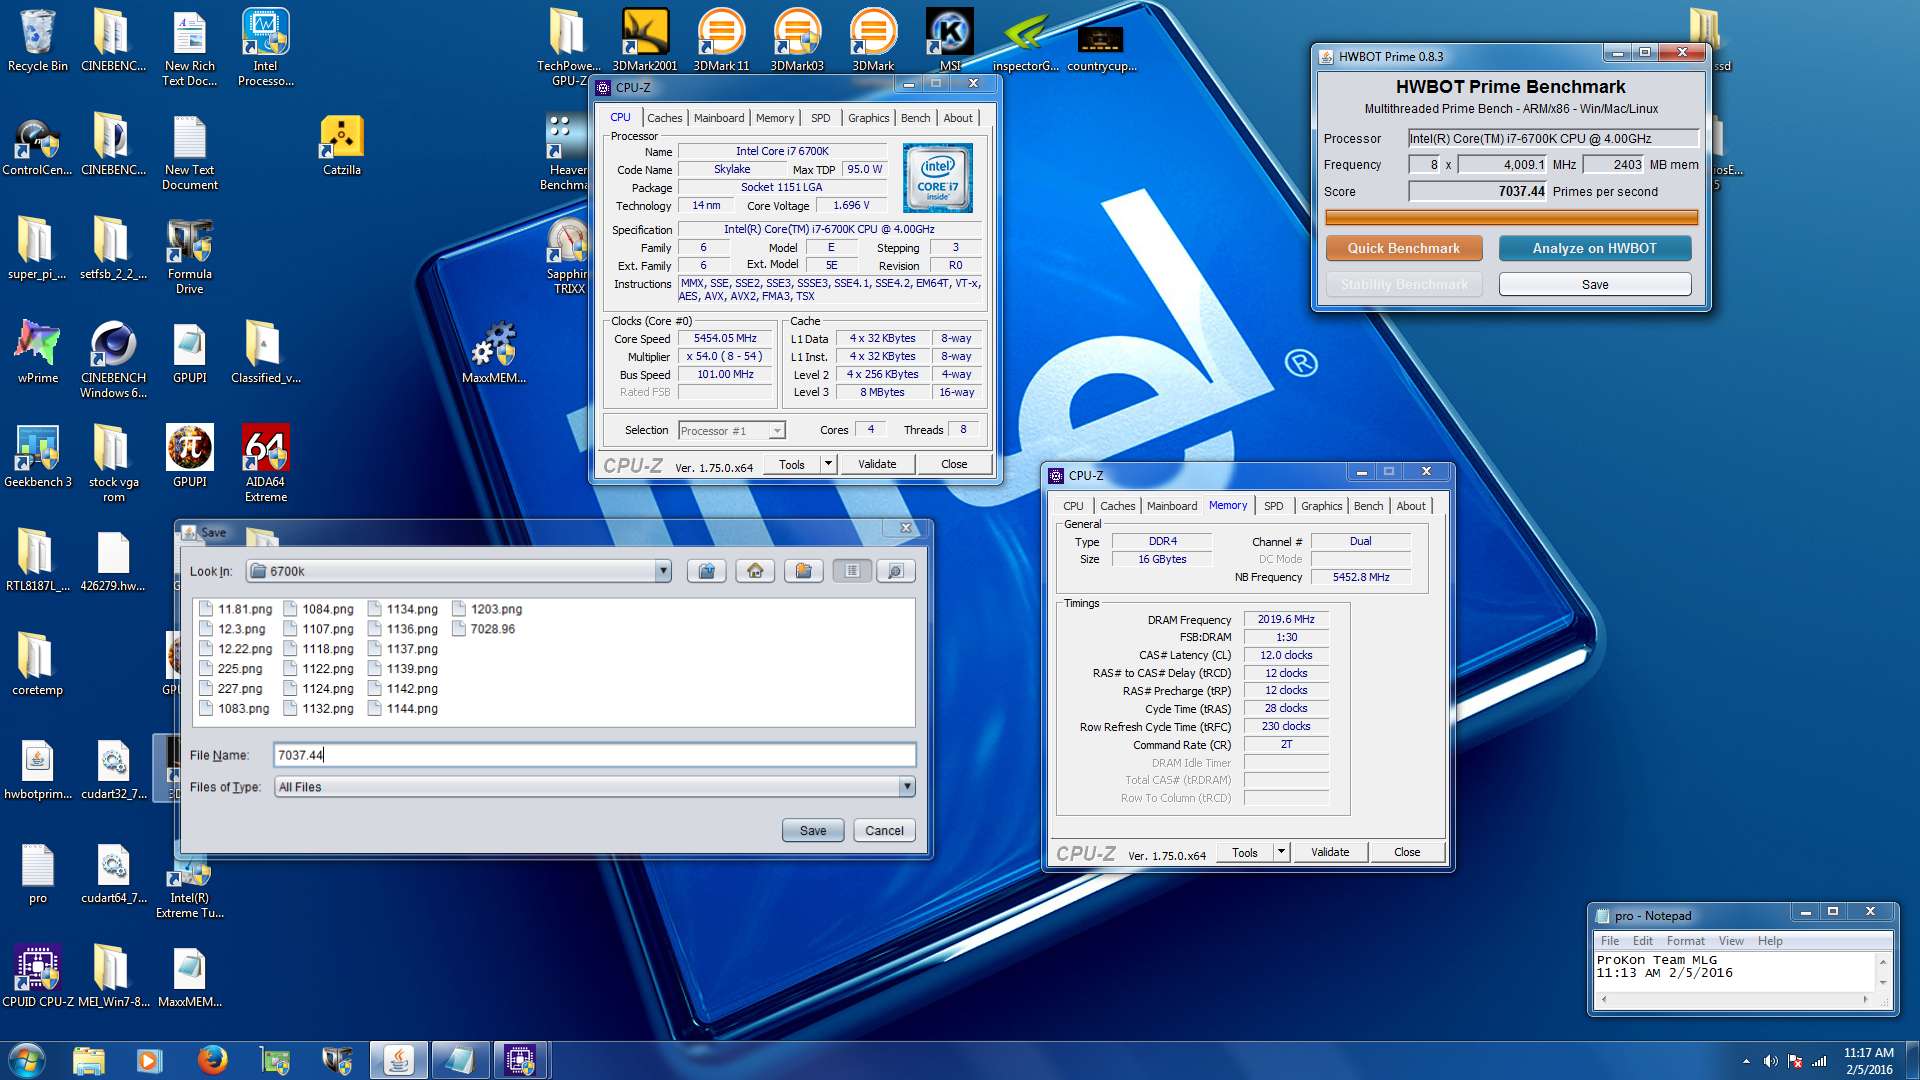Click the Home icon in Save dialog
The image size is (1920, 1080).
755,571
